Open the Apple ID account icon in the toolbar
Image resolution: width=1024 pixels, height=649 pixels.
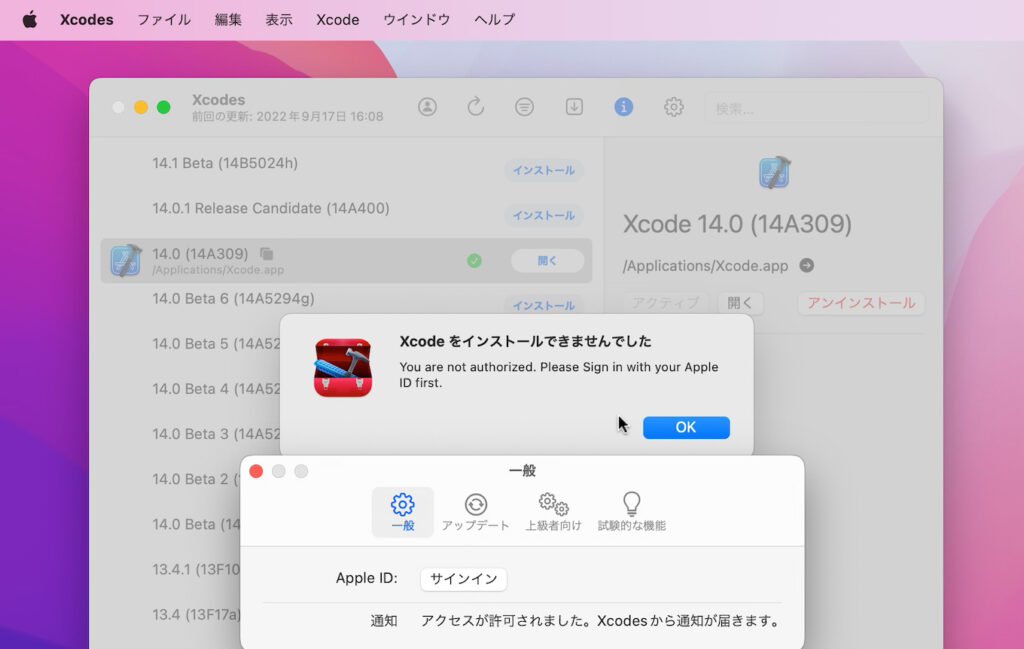point(428,107)
